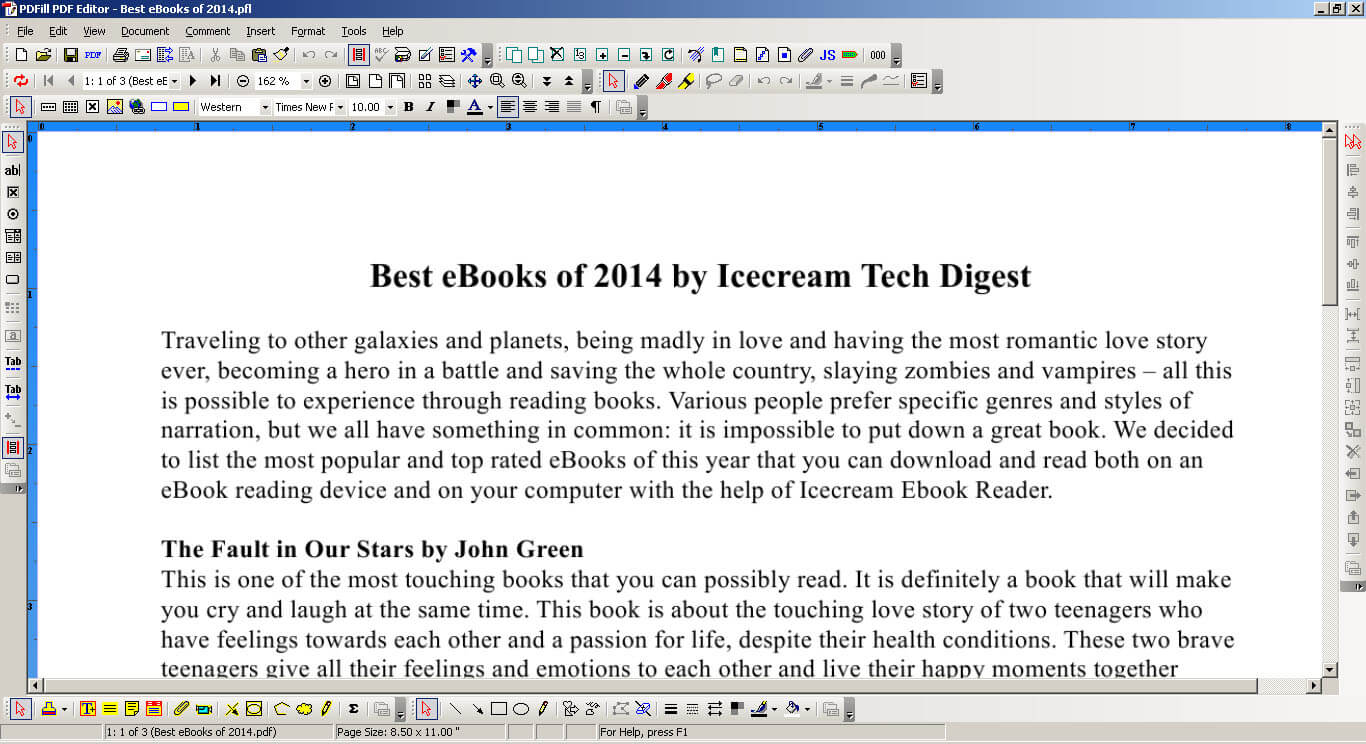Screen dimensions: 1366x744
Task: Click the font color A swatch
Action: point(475,107)
